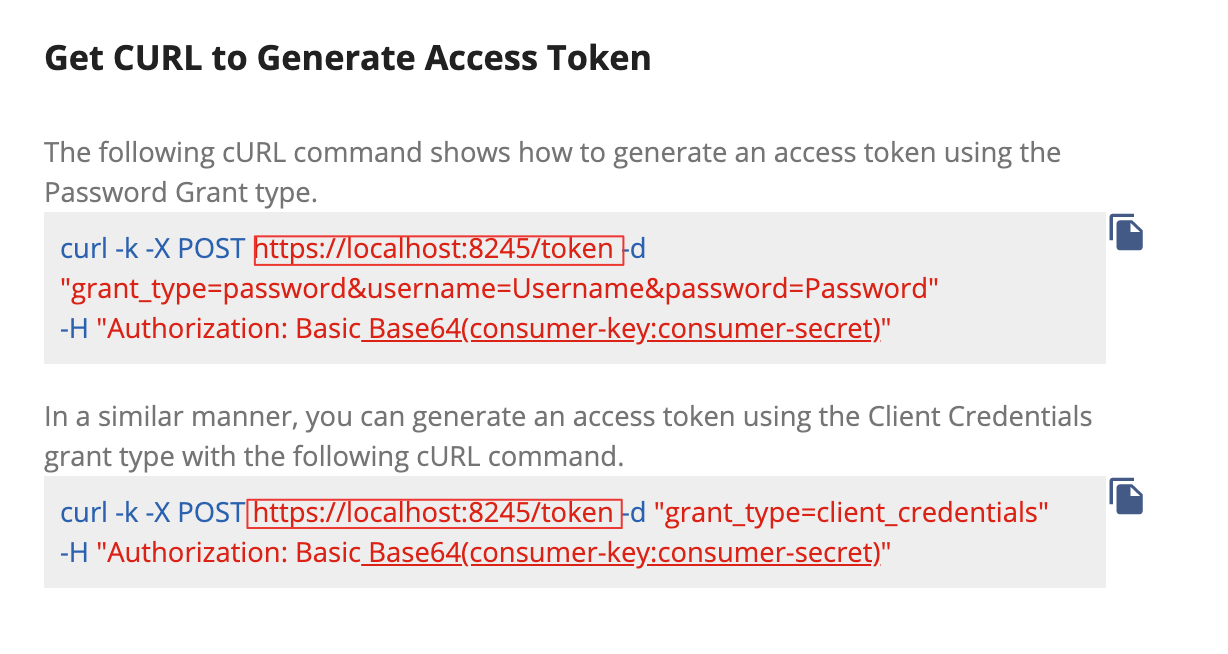Click 'curl -k -X POST' in the first code block
Image resolution: width=1228 pixels, height=654 pixels.
click(x=152, y=248)
